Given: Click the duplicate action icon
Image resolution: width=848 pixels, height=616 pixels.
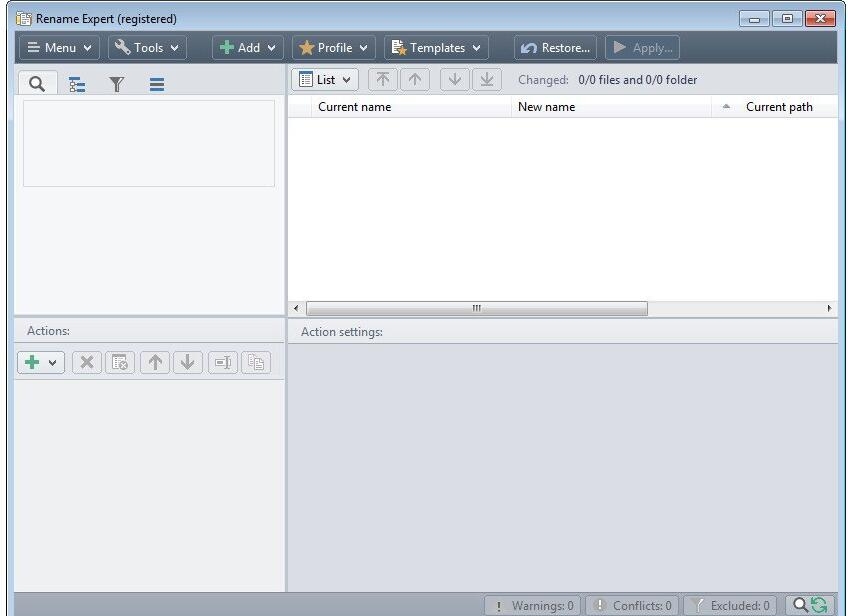Looking at the screenshot, I should [256, 363].
